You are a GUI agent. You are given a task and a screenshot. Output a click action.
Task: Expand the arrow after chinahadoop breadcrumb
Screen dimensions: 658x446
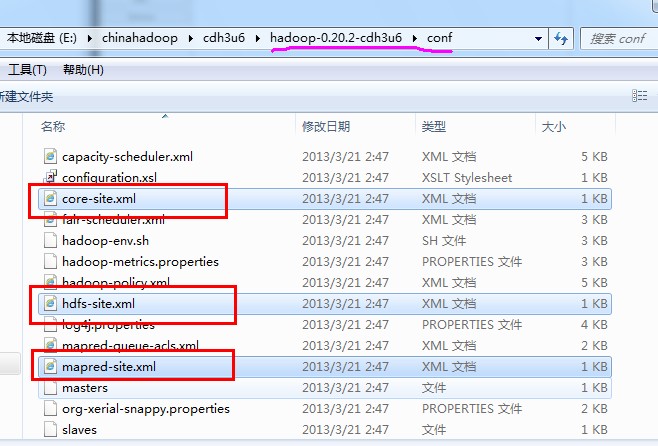point(191,38)
